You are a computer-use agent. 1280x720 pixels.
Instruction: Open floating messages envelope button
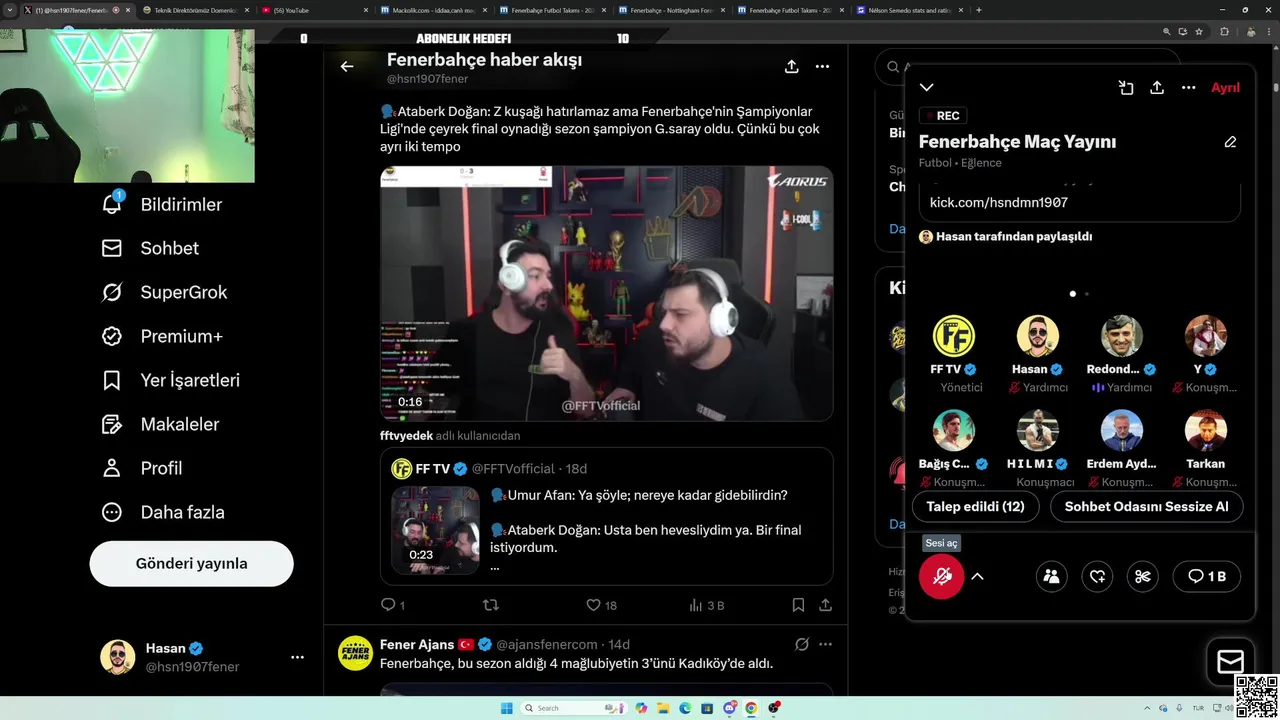(1230, 661)
